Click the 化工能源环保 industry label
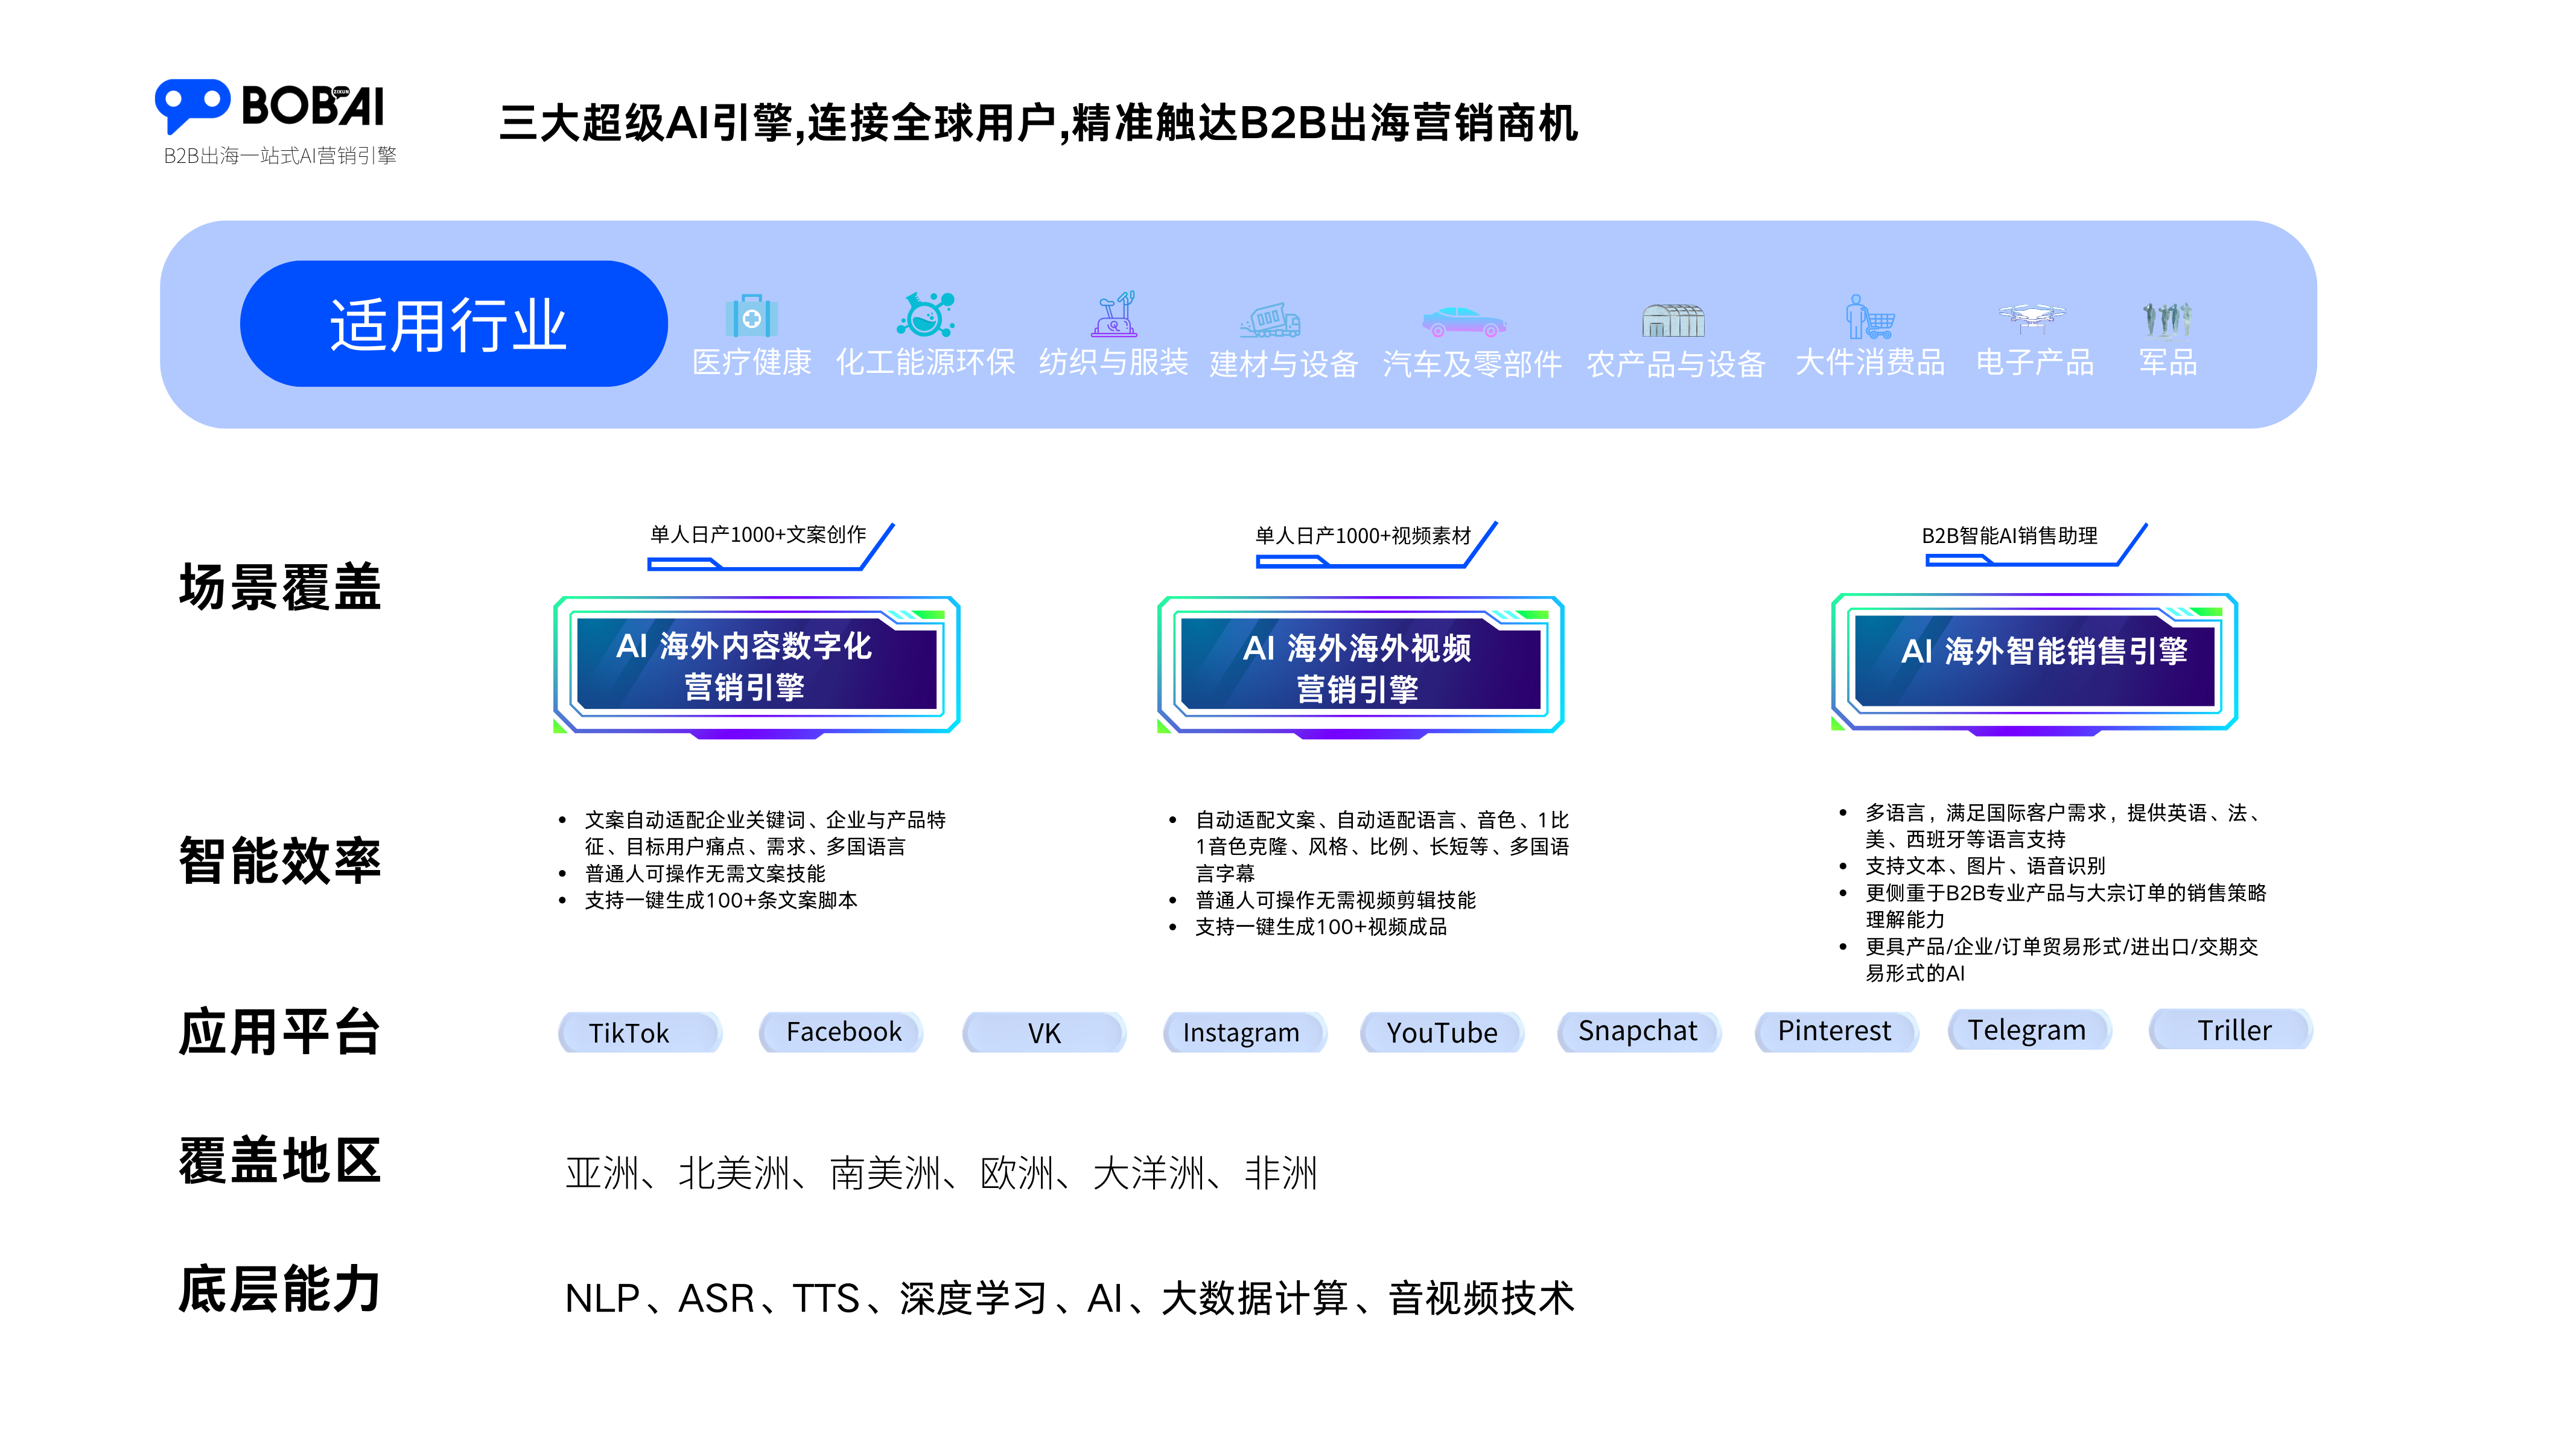 tap(925, 362)
